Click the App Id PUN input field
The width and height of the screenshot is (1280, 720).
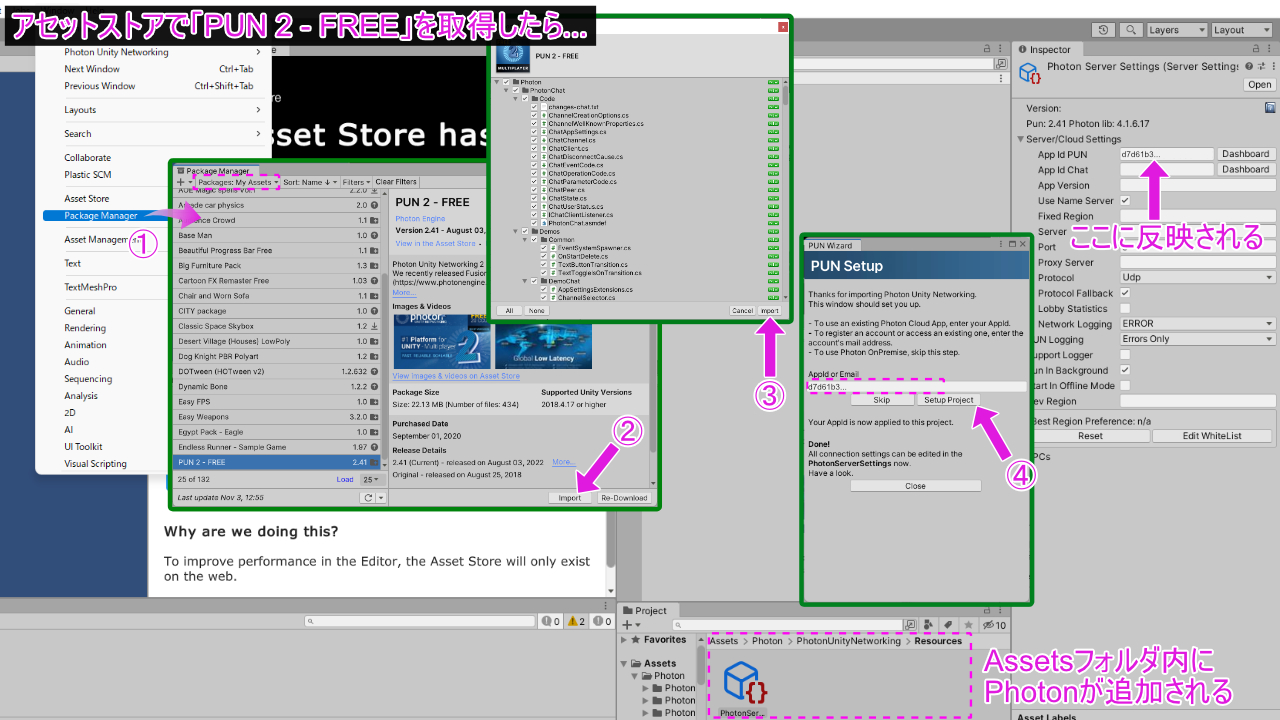click(x=1166, y=154)
